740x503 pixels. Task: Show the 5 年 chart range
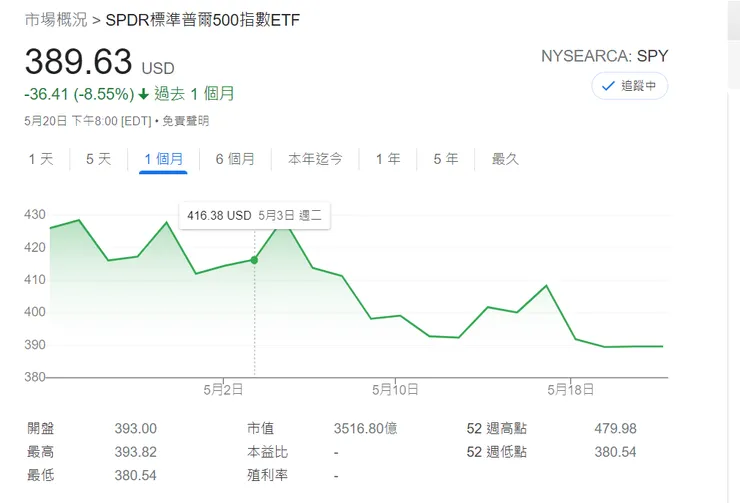[446, 159]
